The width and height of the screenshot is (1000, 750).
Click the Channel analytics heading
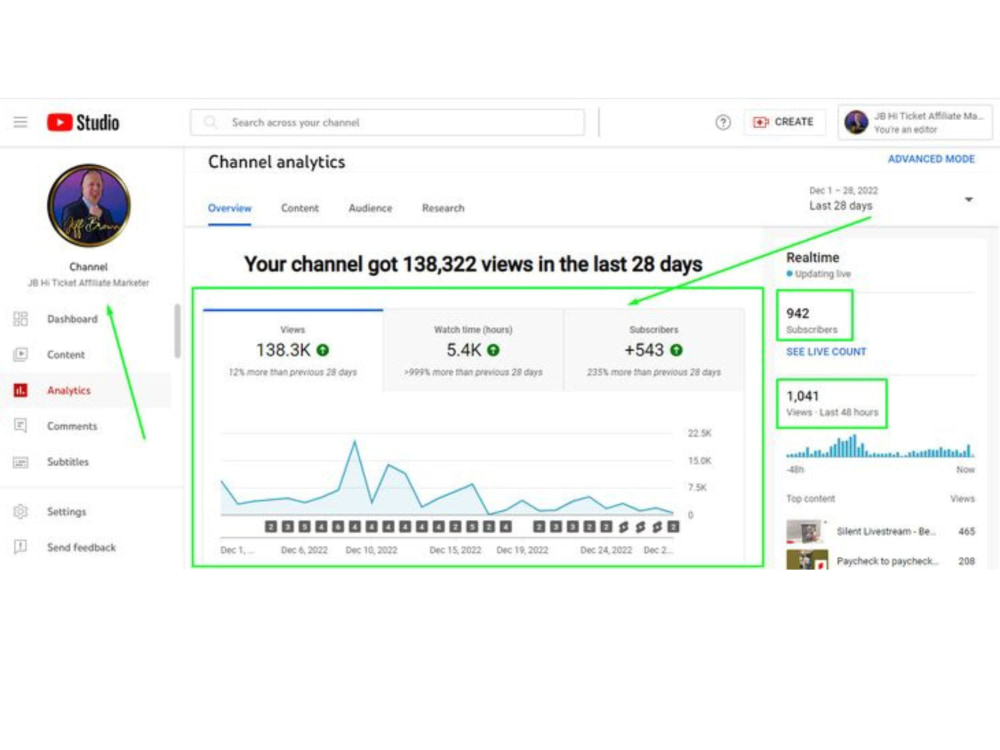click(277, 162)
